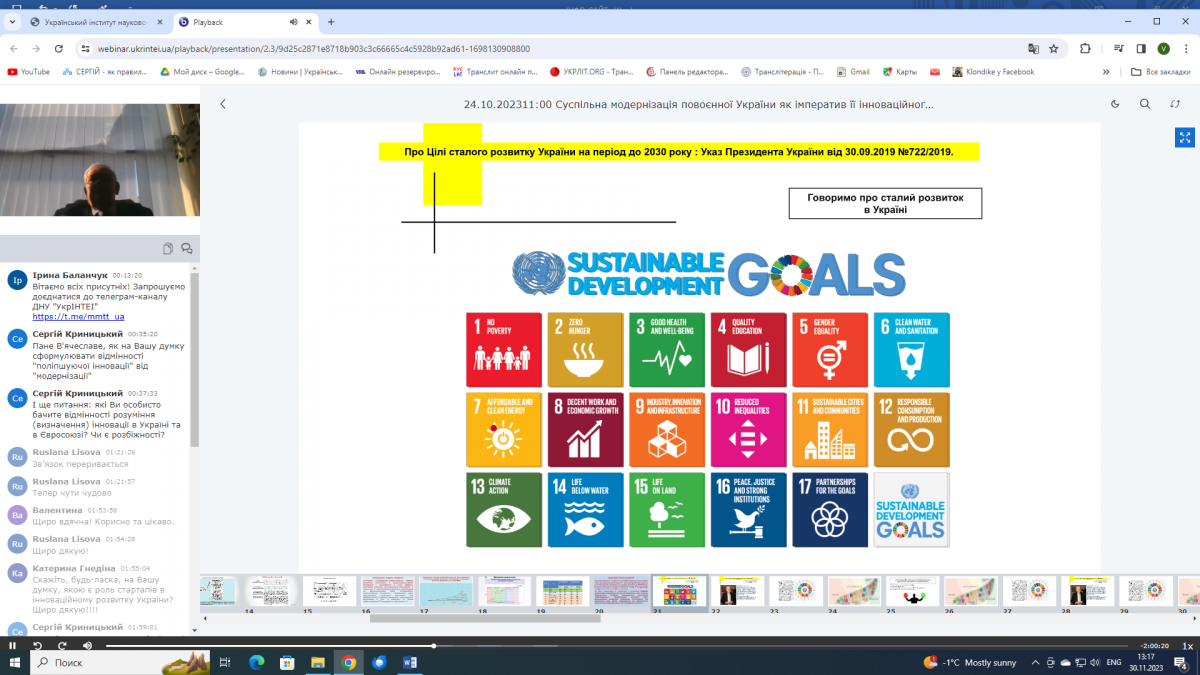Toggle dark theme moon icon
Screen dimensions: 1200x675
click(x=1115, y=104)
